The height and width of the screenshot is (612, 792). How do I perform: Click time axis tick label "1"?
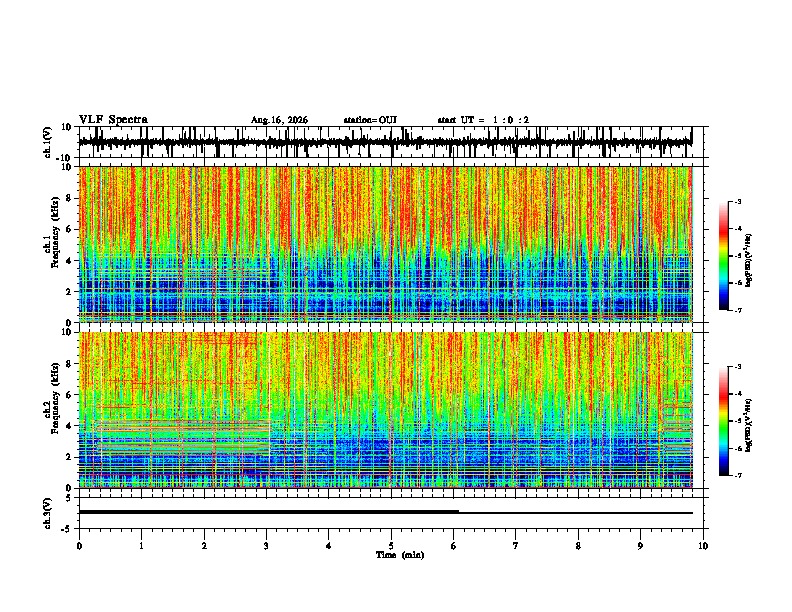point(141,546)
